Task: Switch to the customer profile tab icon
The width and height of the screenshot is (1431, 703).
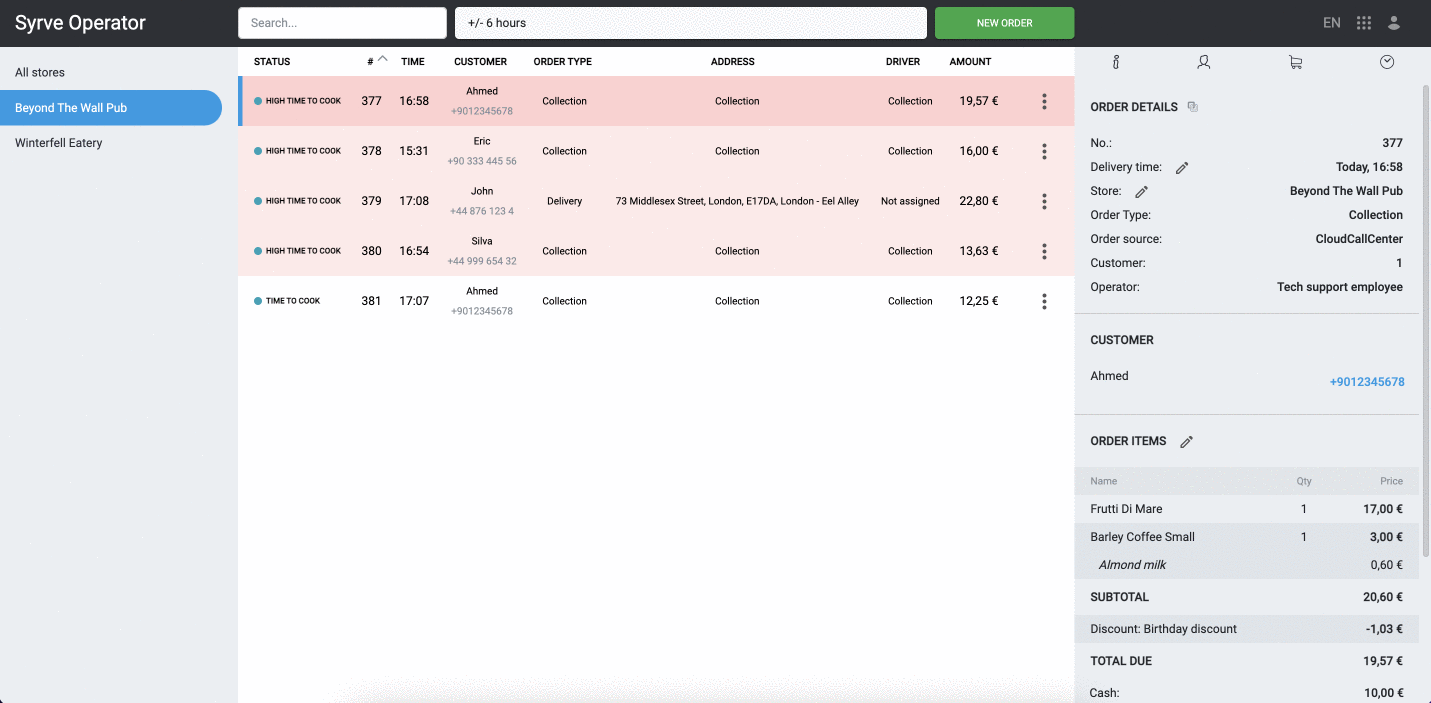Action: [x=1204, y=62]
